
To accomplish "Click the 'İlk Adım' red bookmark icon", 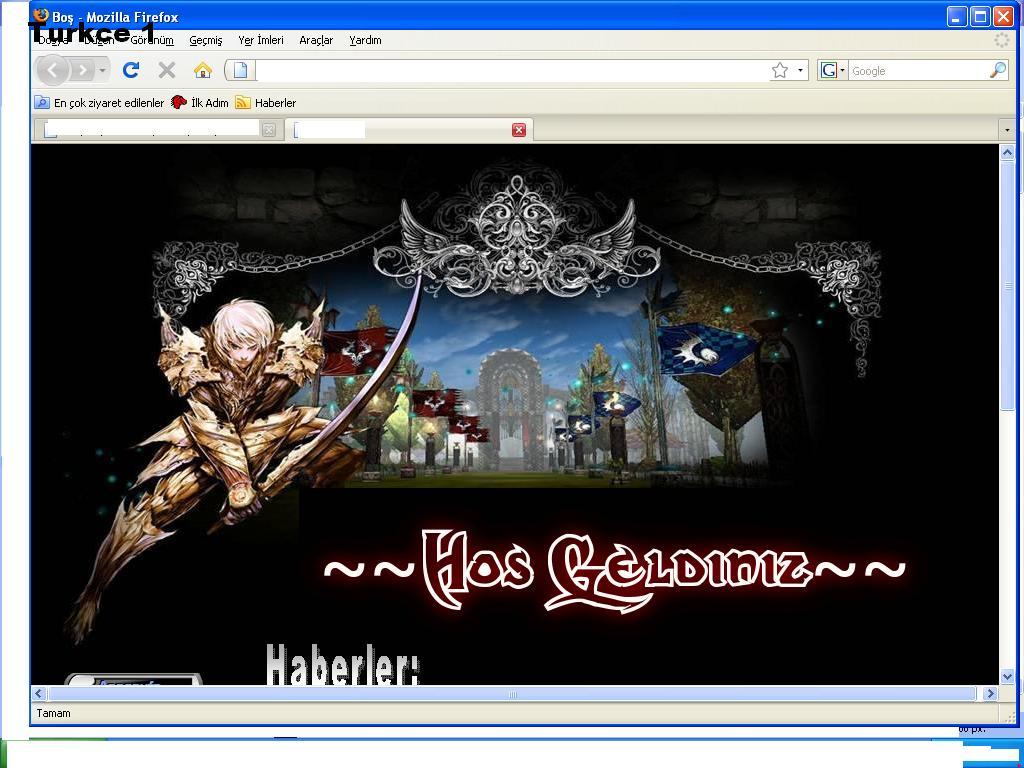I will coord(178,102).
